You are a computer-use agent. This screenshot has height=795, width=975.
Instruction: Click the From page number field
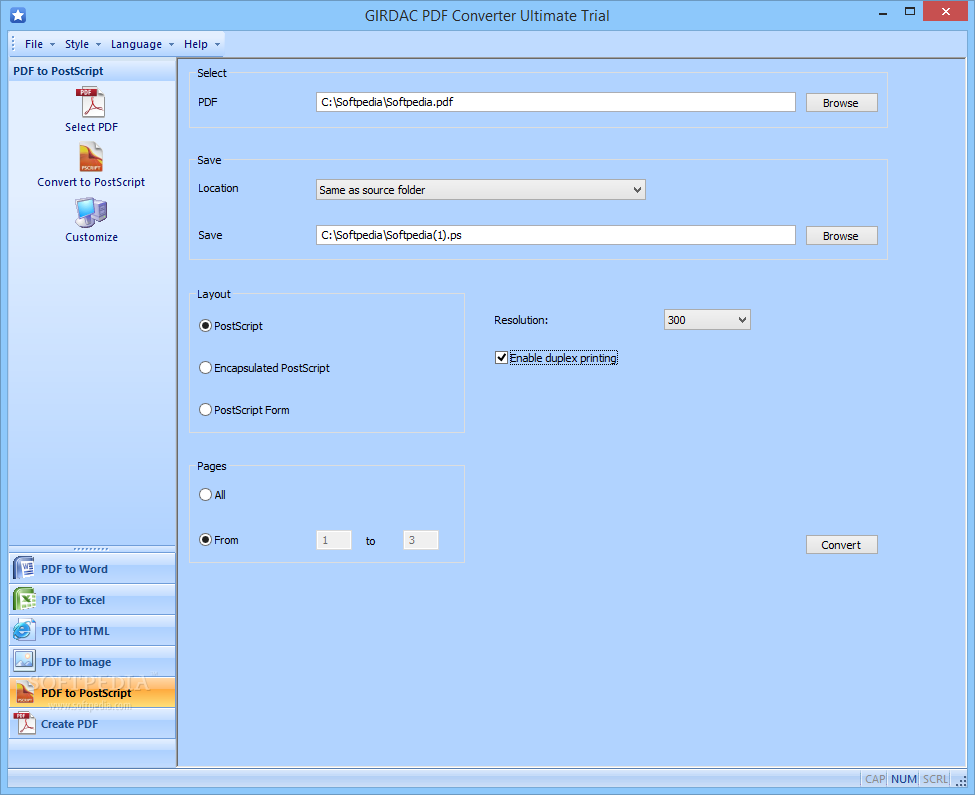click(x=334, y=540)
